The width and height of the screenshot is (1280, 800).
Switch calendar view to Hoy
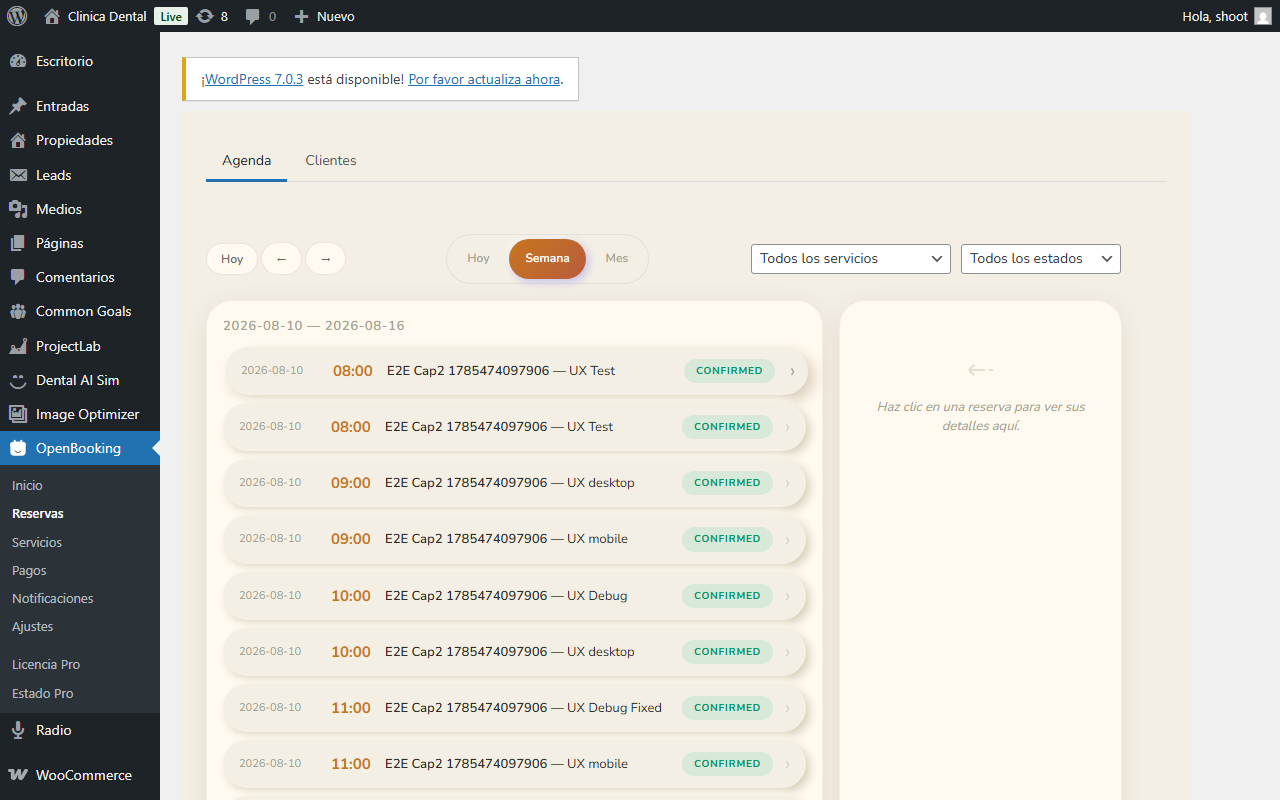(x=479, y=258)
